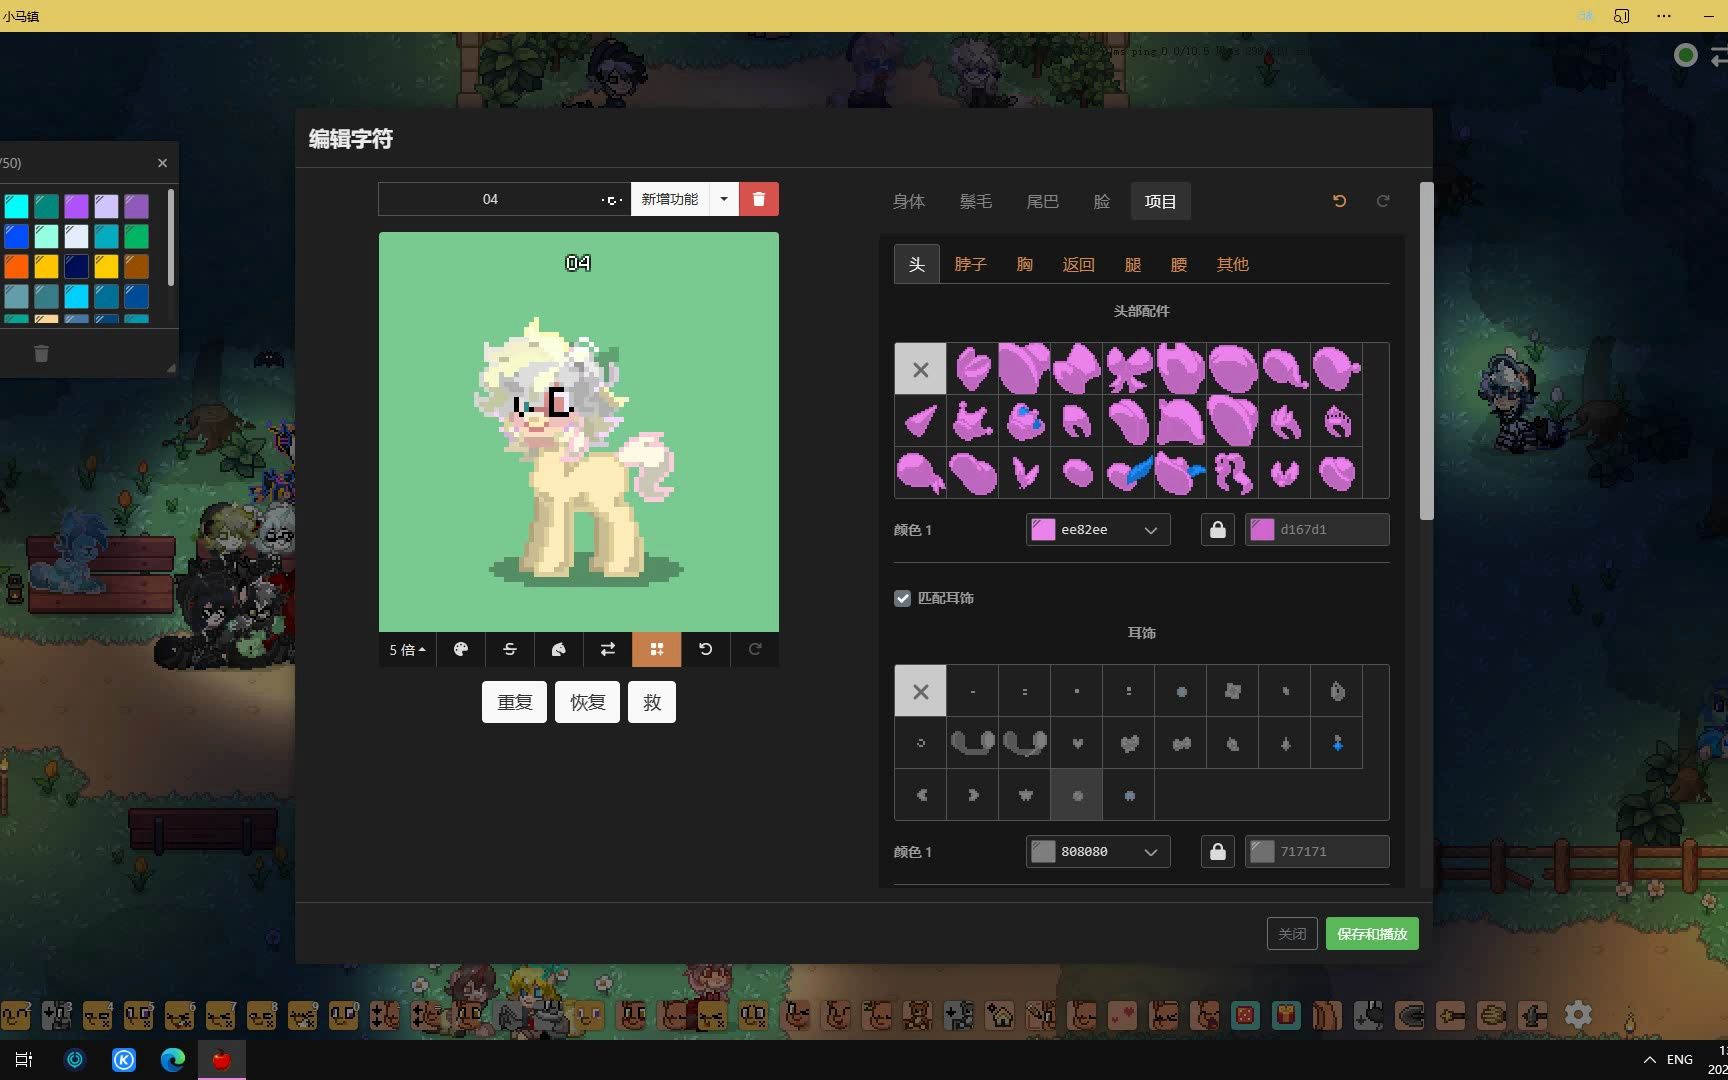Click the 新增功能 button
1728x1080 pixels.
(670, 199)
